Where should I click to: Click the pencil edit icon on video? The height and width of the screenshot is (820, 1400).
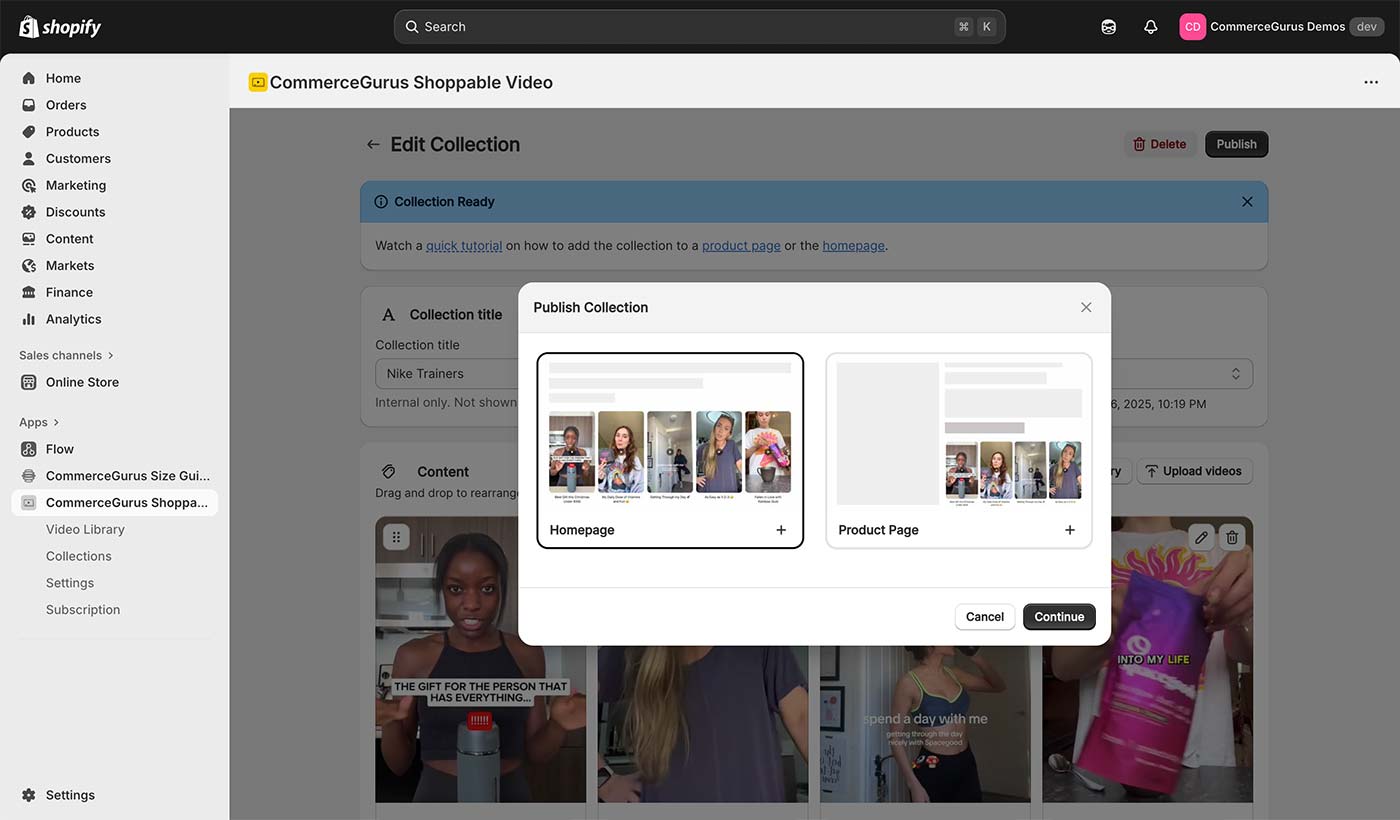point(1202,537)
